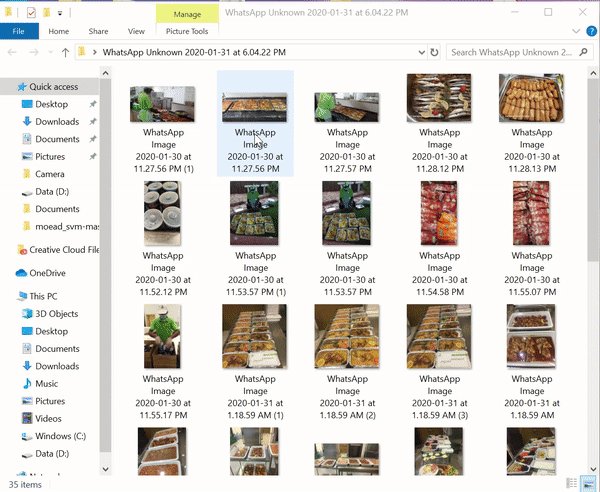Viewport: 600px width, 492px height.
Task: Open the Help question mark icon
Action: pyautogui.click(x=591, y=31)
